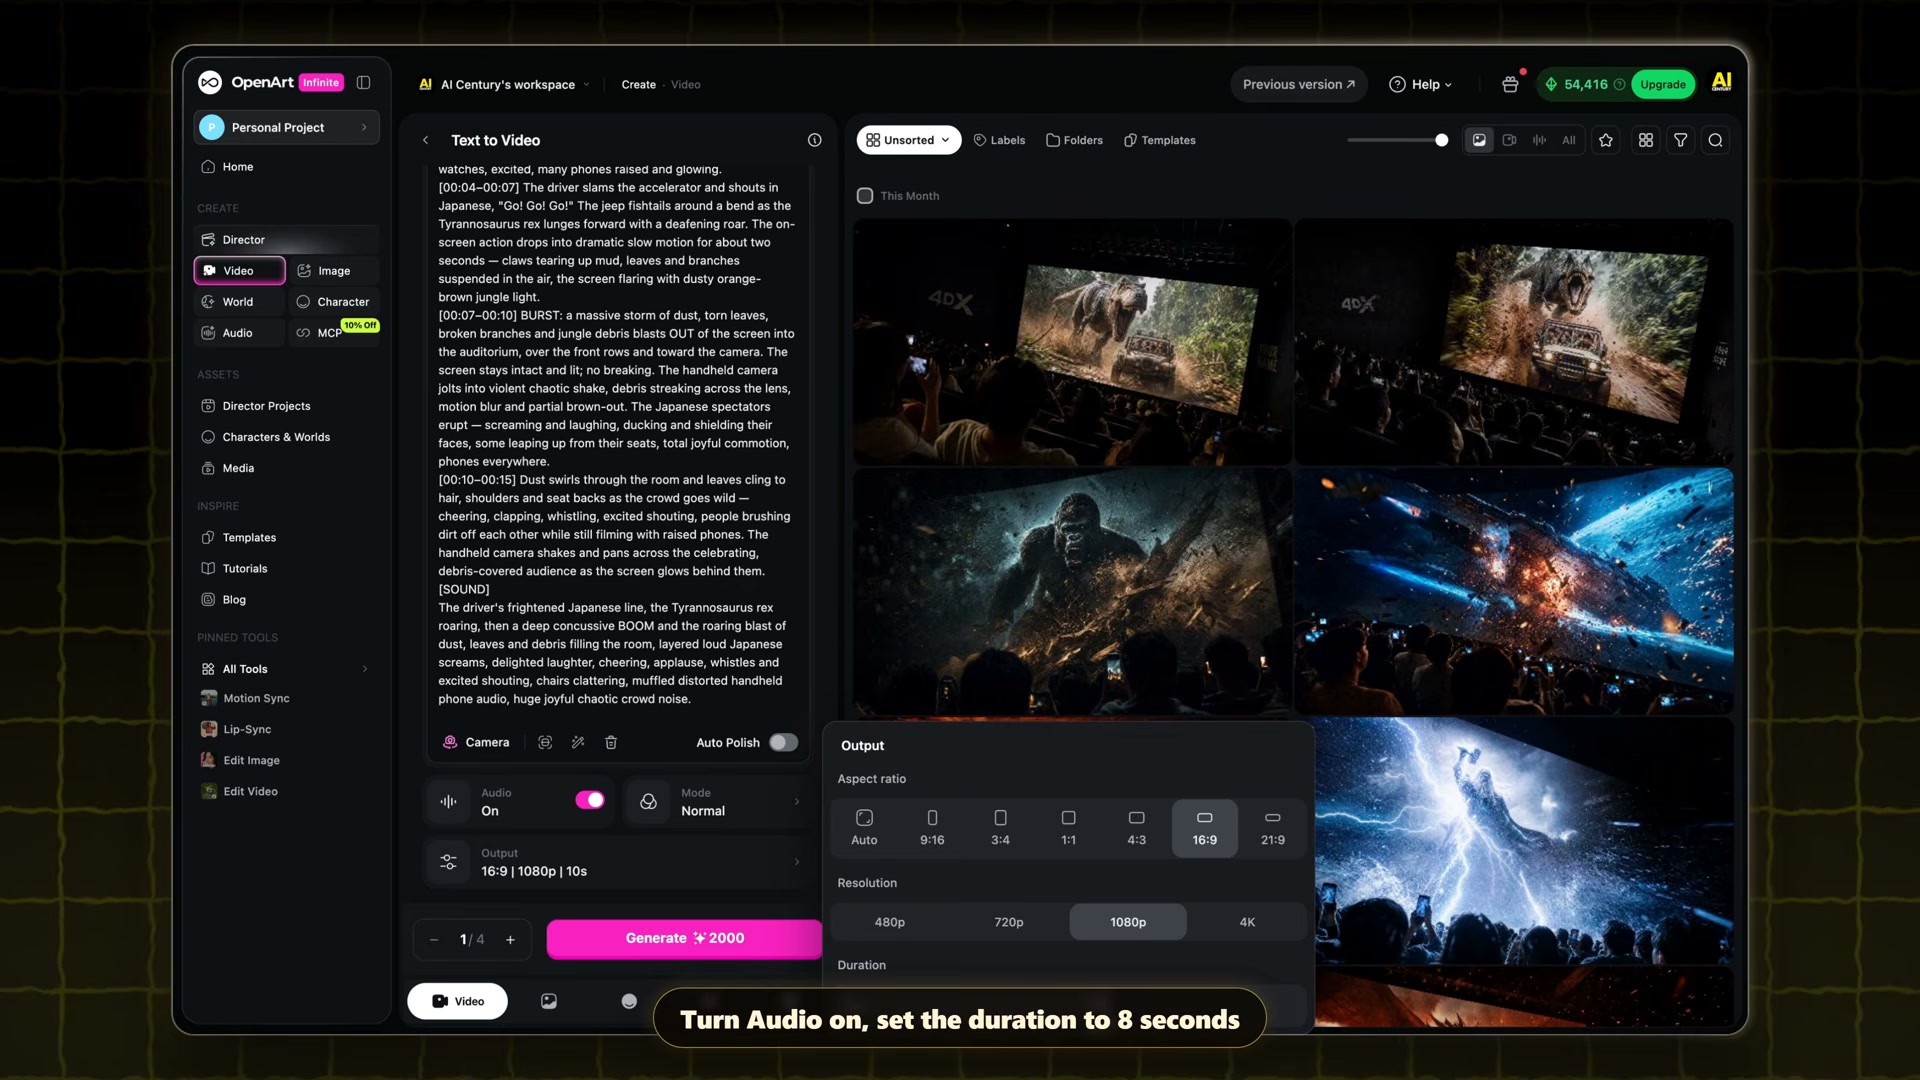Viewport: 1920px width, 1080px height.
Task: Open the AI Century's workspace dropdown
Action: [x=506, y=84]
